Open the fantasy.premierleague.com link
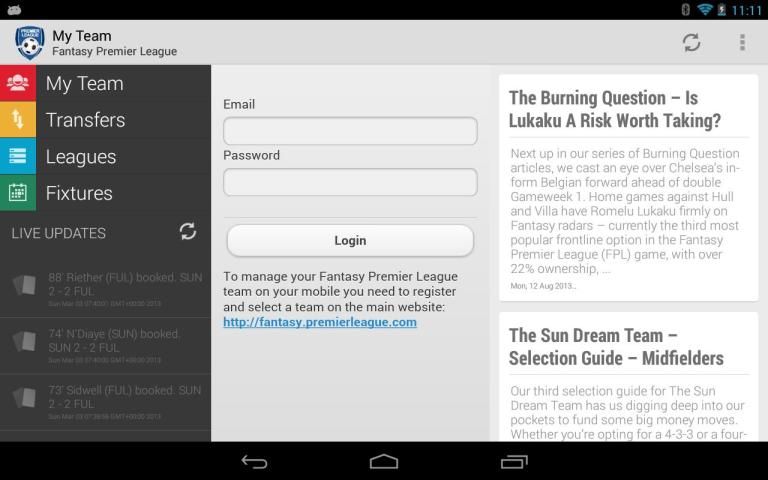 [x=320, y=322]
